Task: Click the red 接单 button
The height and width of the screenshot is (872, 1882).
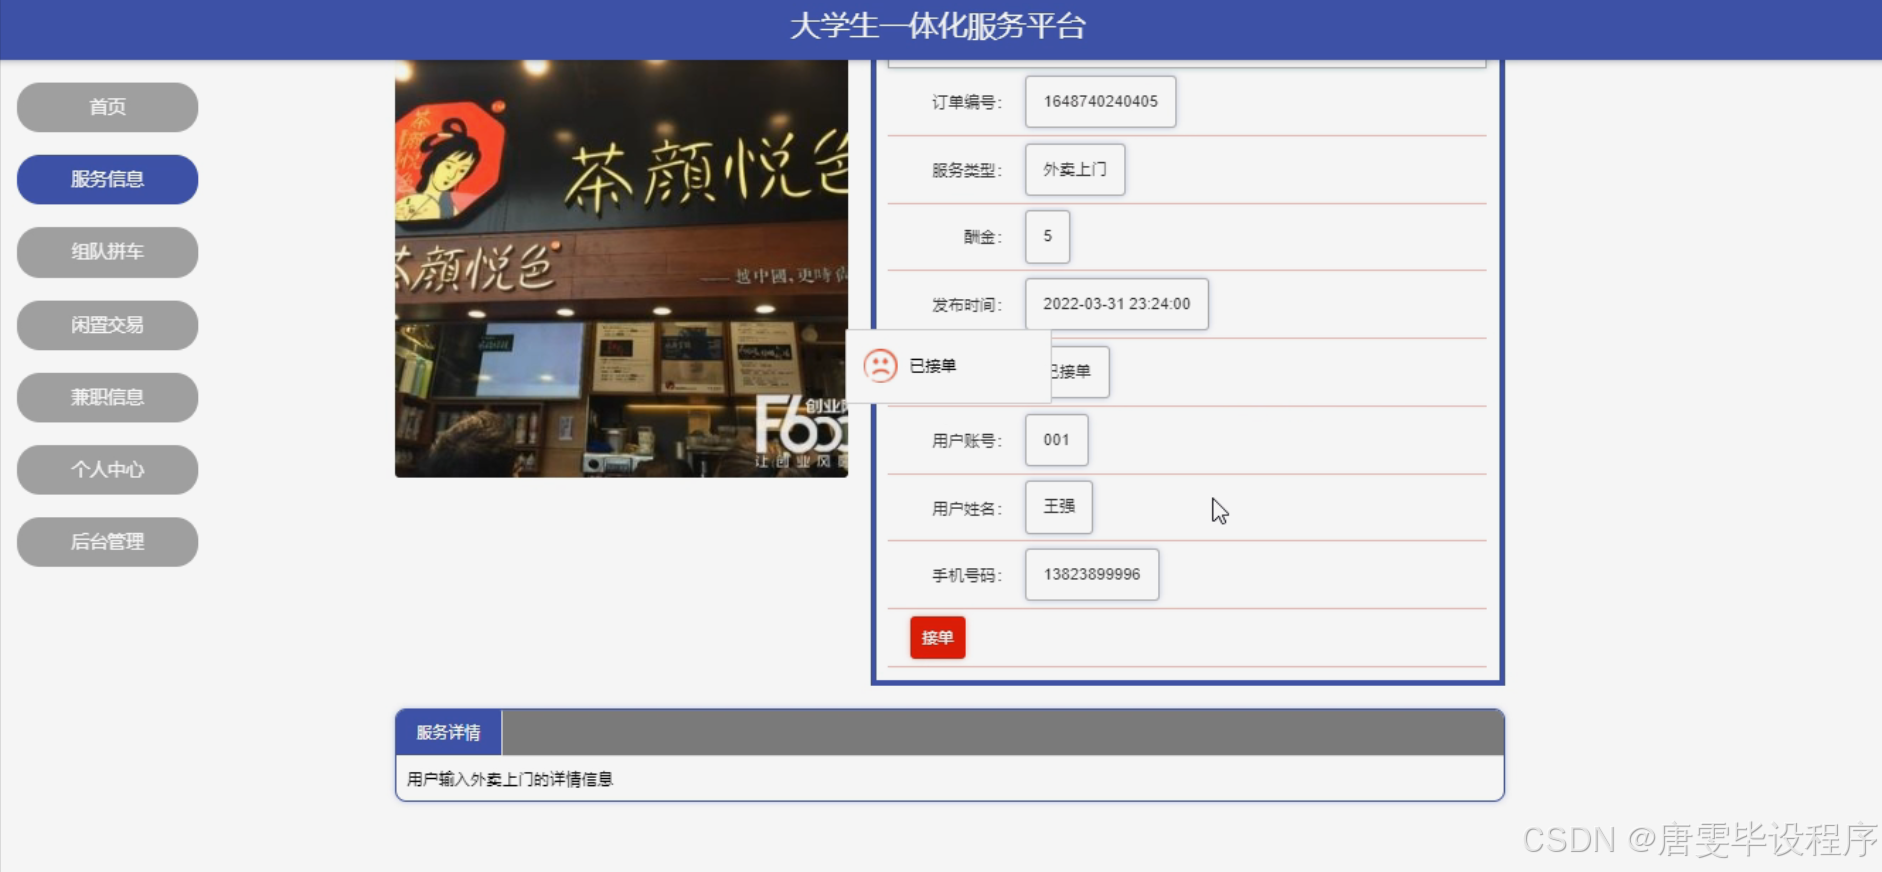Action: tap(937, 638)
